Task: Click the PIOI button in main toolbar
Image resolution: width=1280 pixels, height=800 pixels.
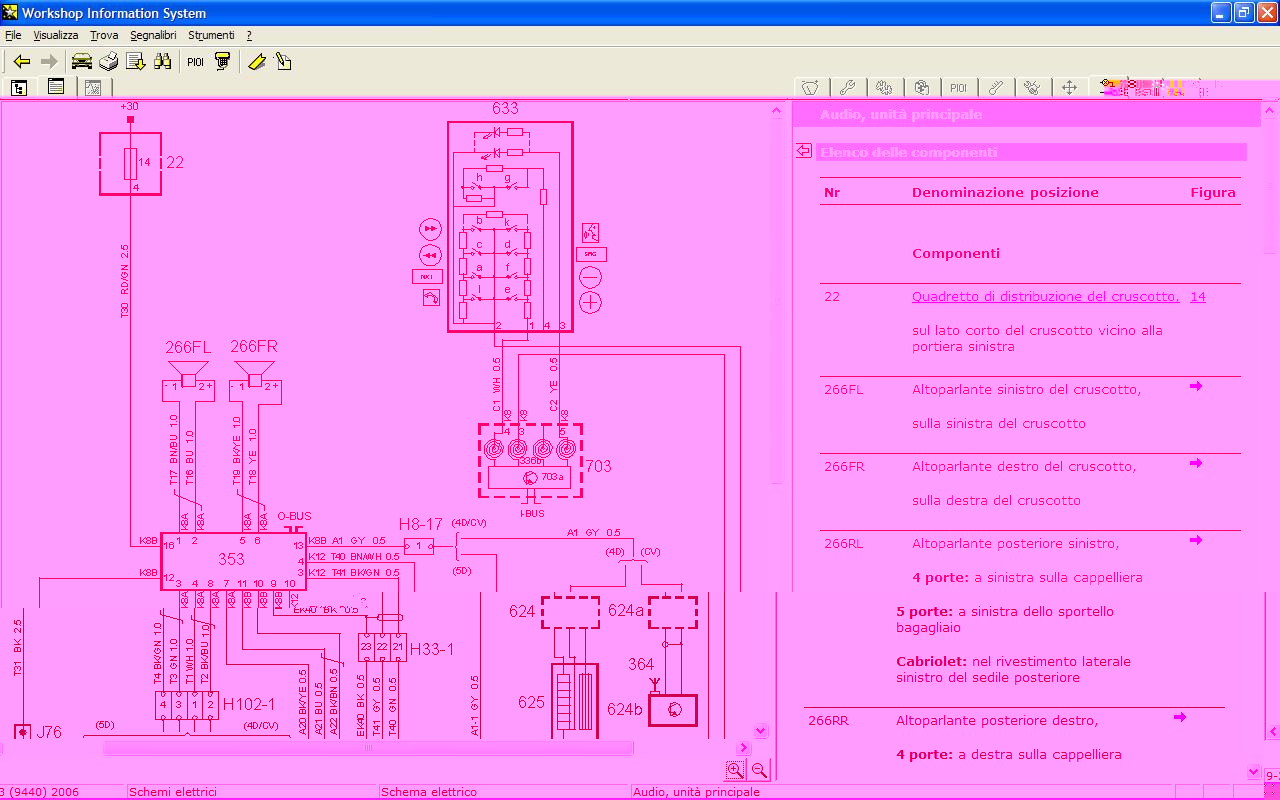Action: tap(195, 62)
